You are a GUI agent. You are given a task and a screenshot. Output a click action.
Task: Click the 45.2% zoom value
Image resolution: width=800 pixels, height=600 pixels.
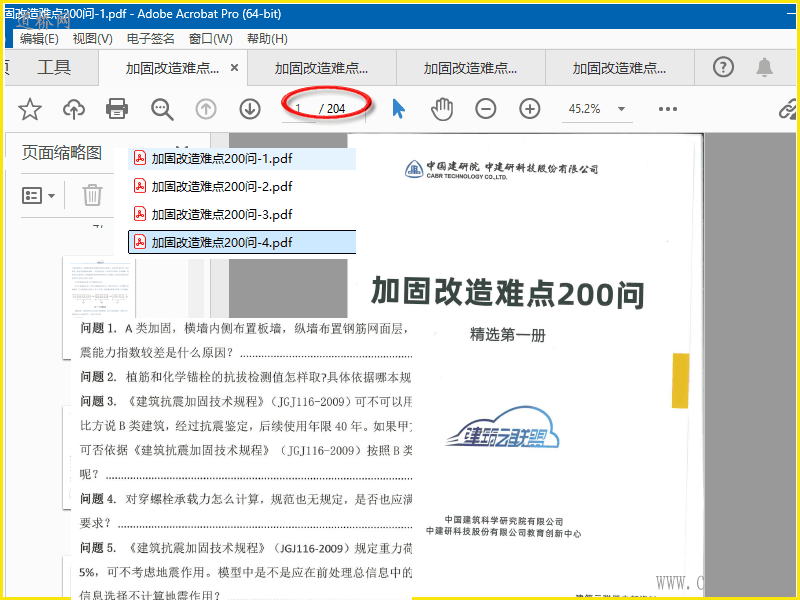click(x=584, y=109)
